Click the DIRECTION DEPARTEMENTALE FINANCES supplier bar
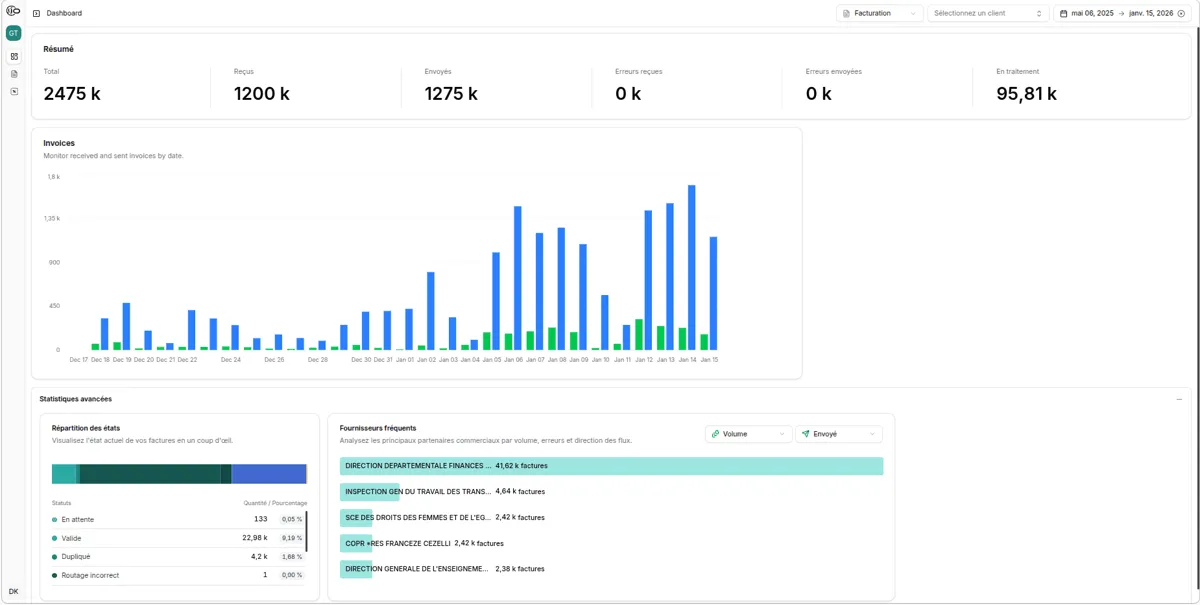The width and height of the screenshot is (1200, 605). pyautogui.click(x=611, y=466)
